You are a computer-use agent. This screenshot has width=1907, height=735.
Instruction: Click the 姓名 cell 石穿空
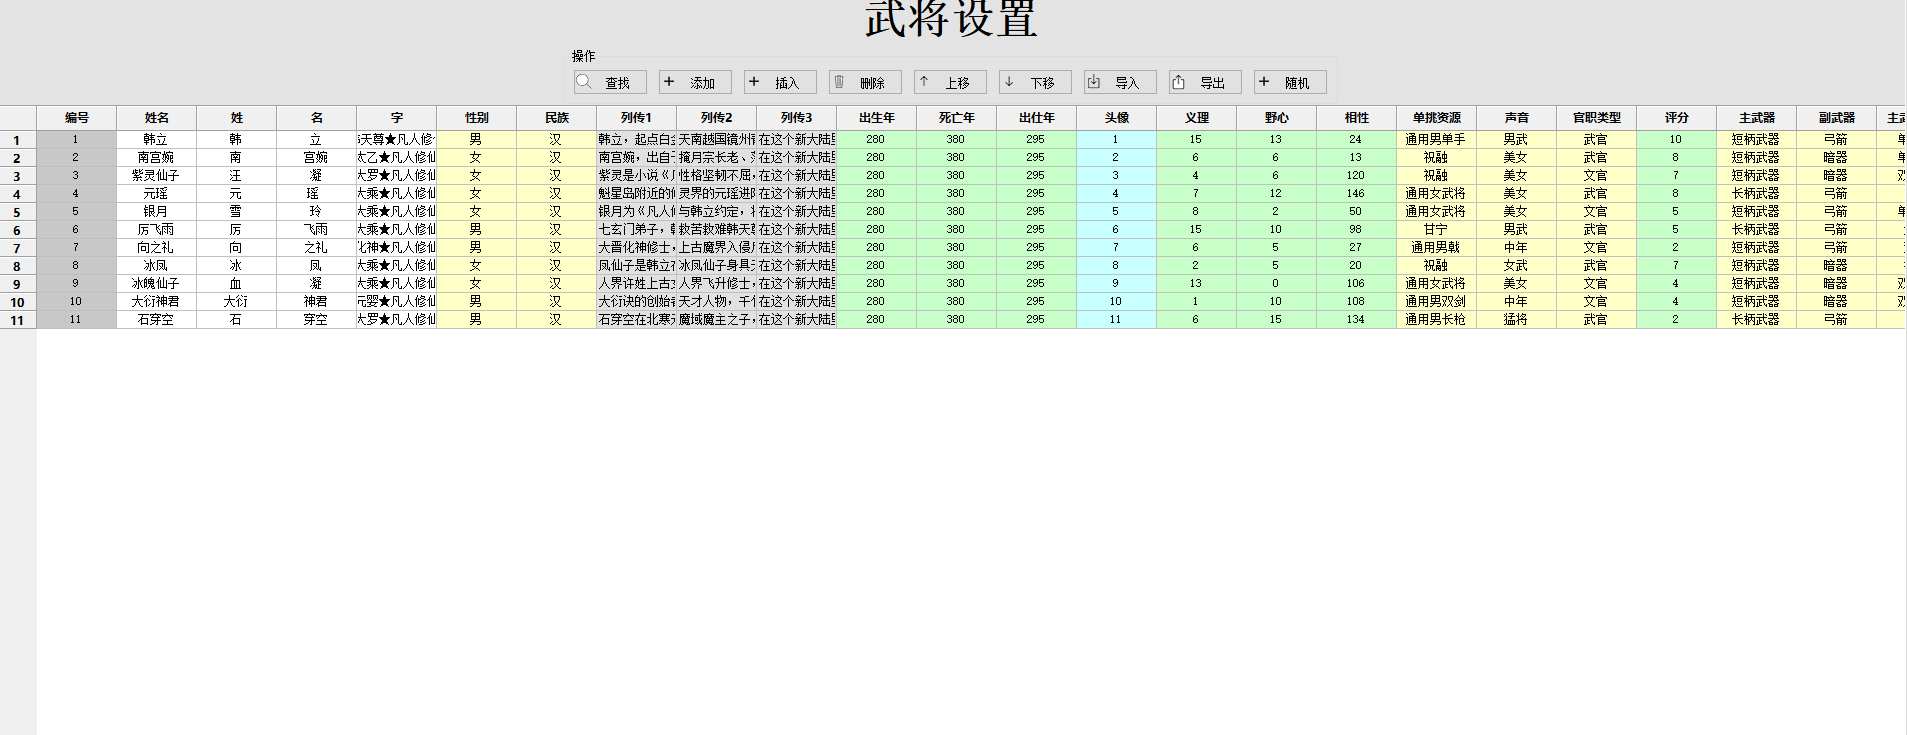(157, 320)
